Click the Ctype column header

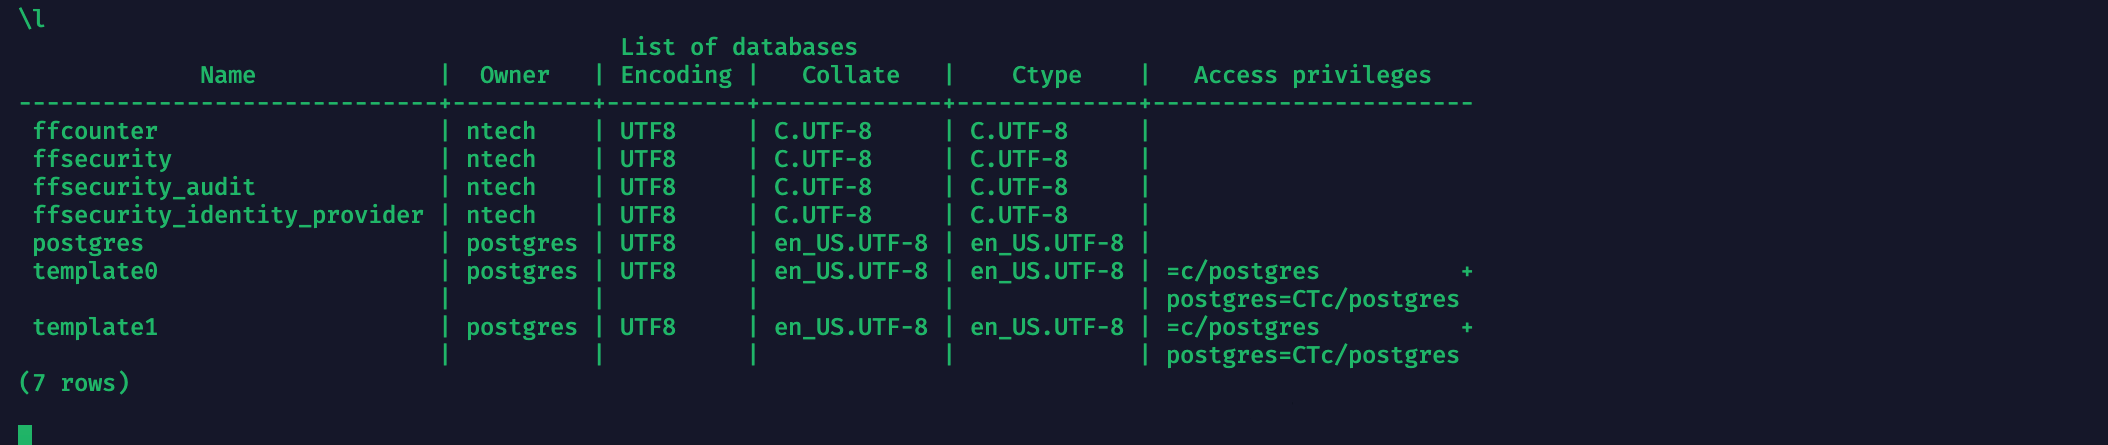(x=1046, y=75)
